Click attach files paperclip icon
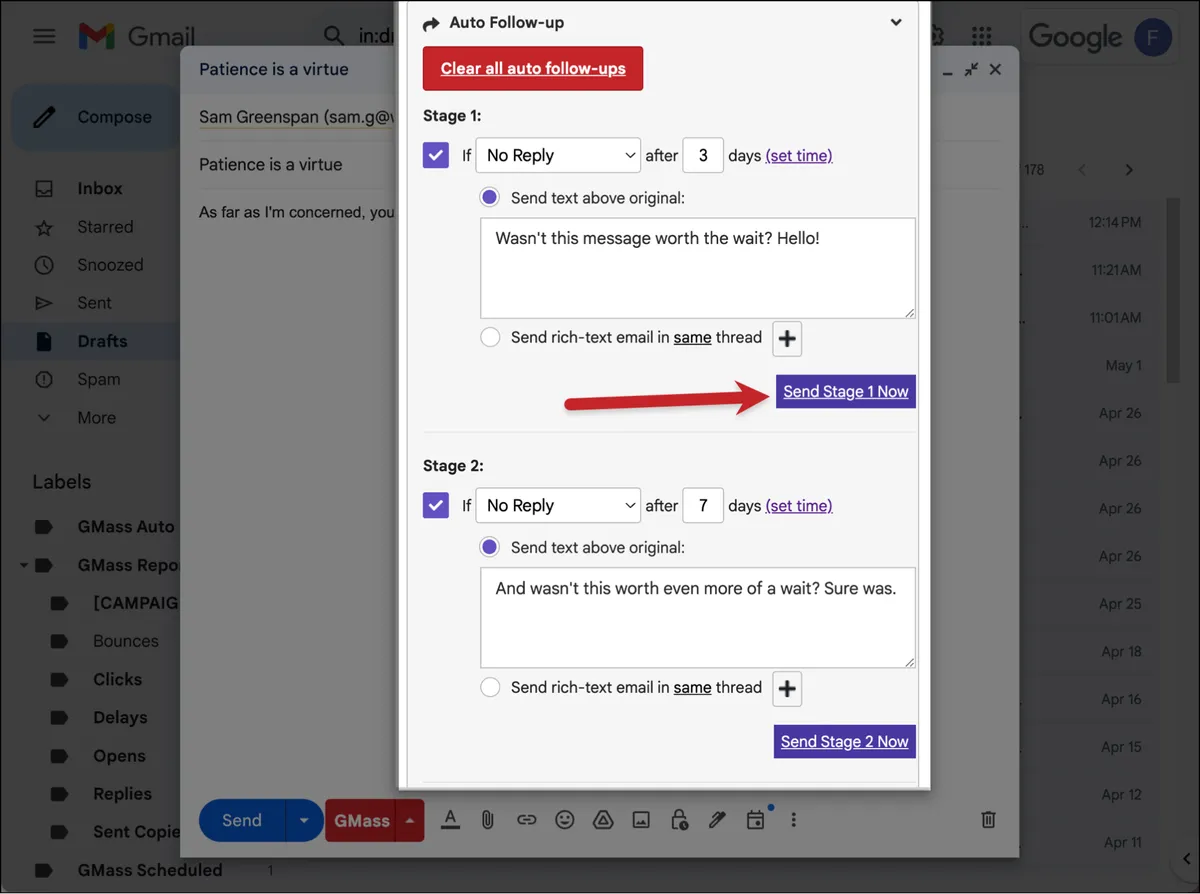The height and width of the screenshot is (894, 1200). click(x=488, y=820)
